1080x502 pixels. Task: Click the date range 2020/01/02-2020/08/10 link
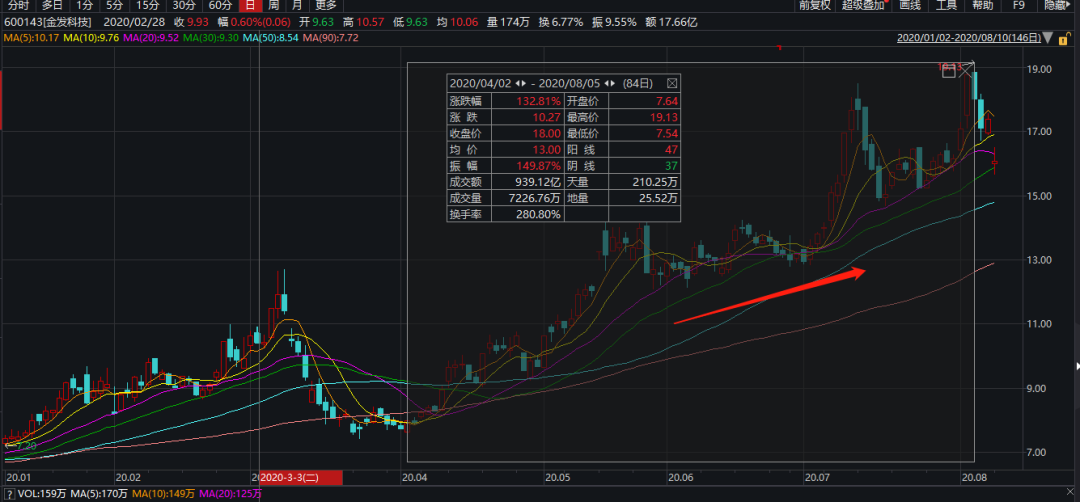966,38
